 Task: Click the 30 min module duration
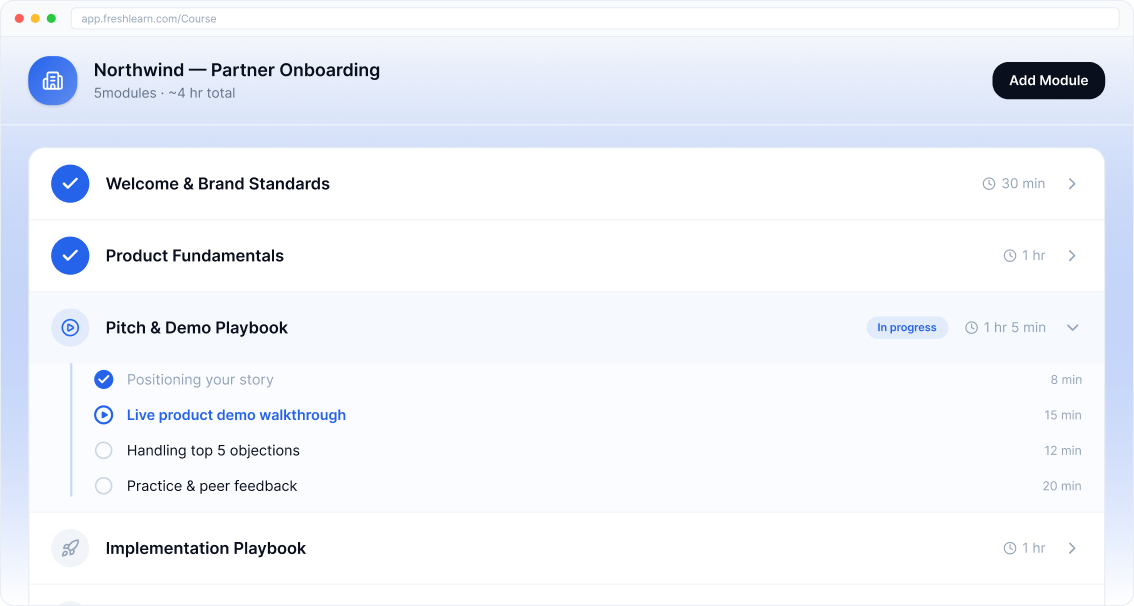coord(1023,184)
